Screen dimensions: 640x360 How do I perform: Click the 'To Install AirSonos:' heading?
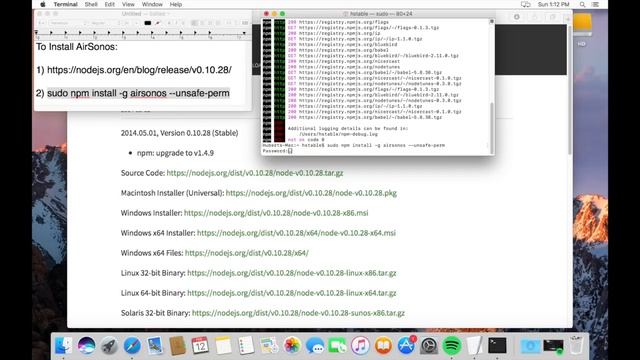point(76,47)
